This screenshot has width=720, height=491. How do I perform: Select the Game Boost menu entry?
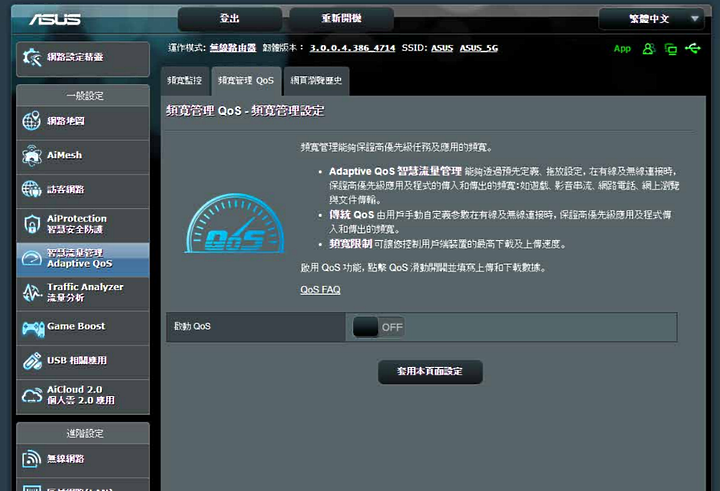click(83, 327)
